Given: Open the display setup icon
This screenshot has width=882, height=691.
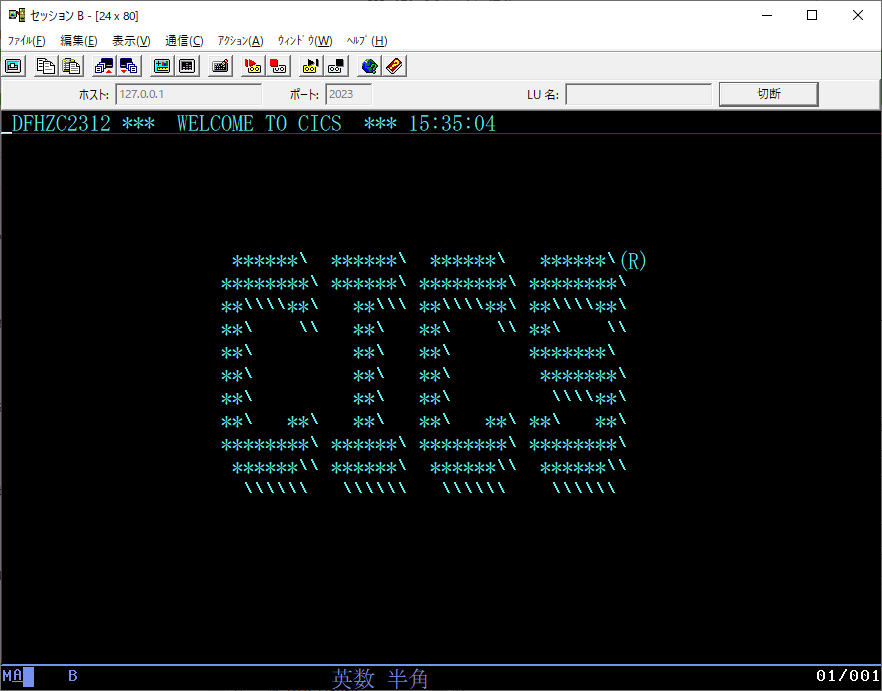Looking at the screenshot, I should pos(162,66).
